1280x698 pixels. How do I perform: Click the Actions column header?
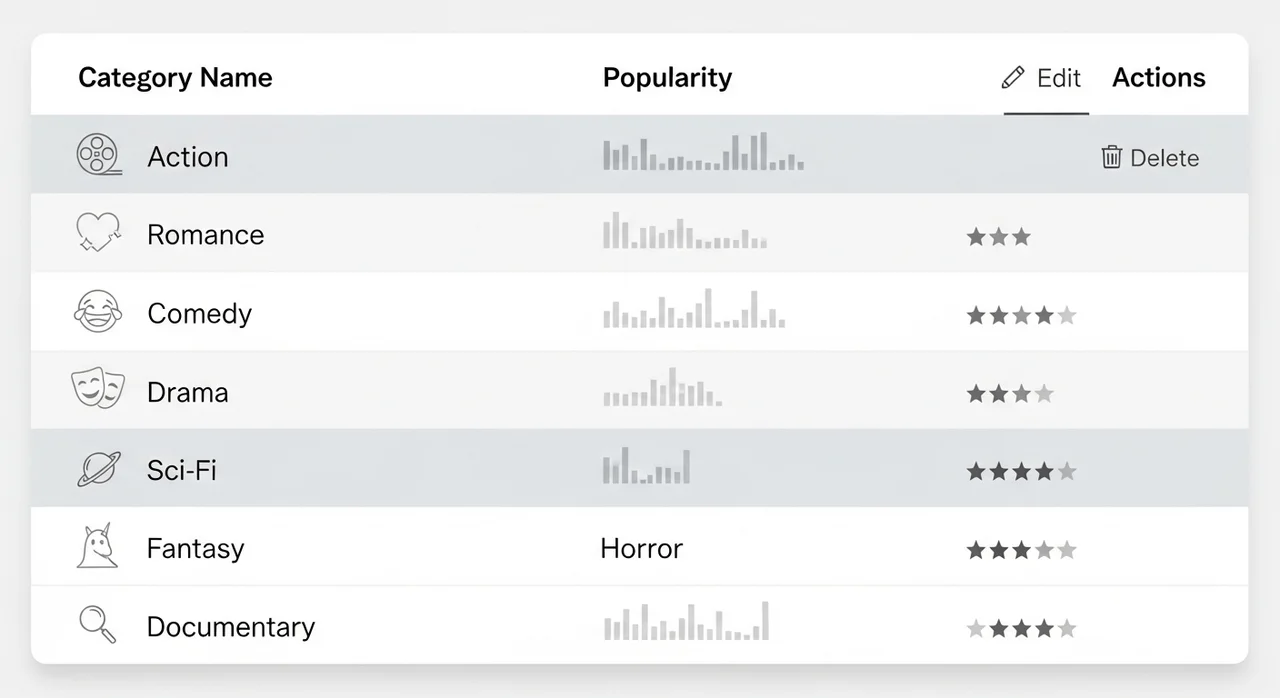(1158, 78)
